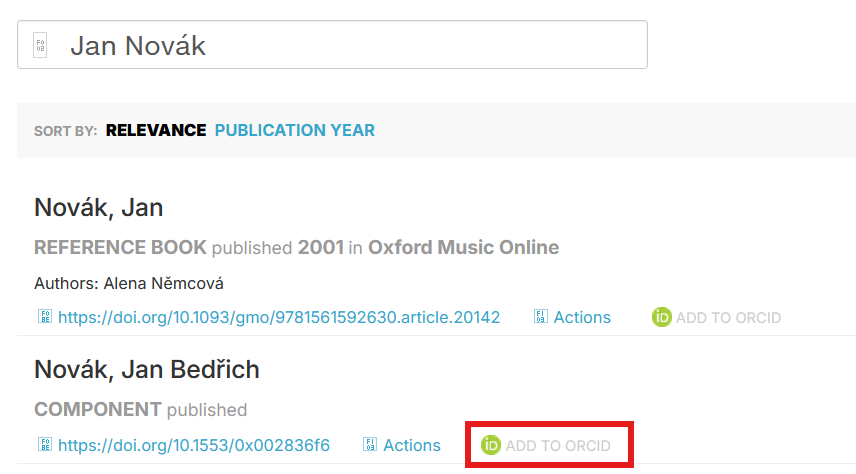This screenshot has width=856, height=474.
Task: Click the icon before the 10.1093 DOI link
Action: [45, 316]
